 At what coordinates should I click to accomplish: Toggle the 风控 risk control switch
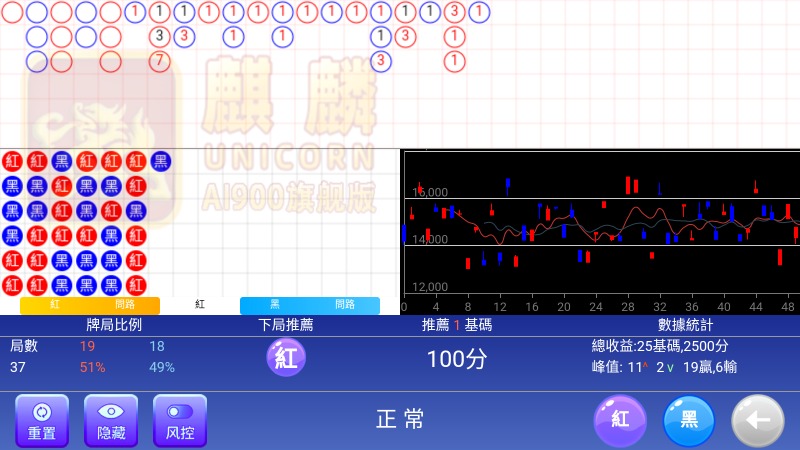click(x=180, y=420)
